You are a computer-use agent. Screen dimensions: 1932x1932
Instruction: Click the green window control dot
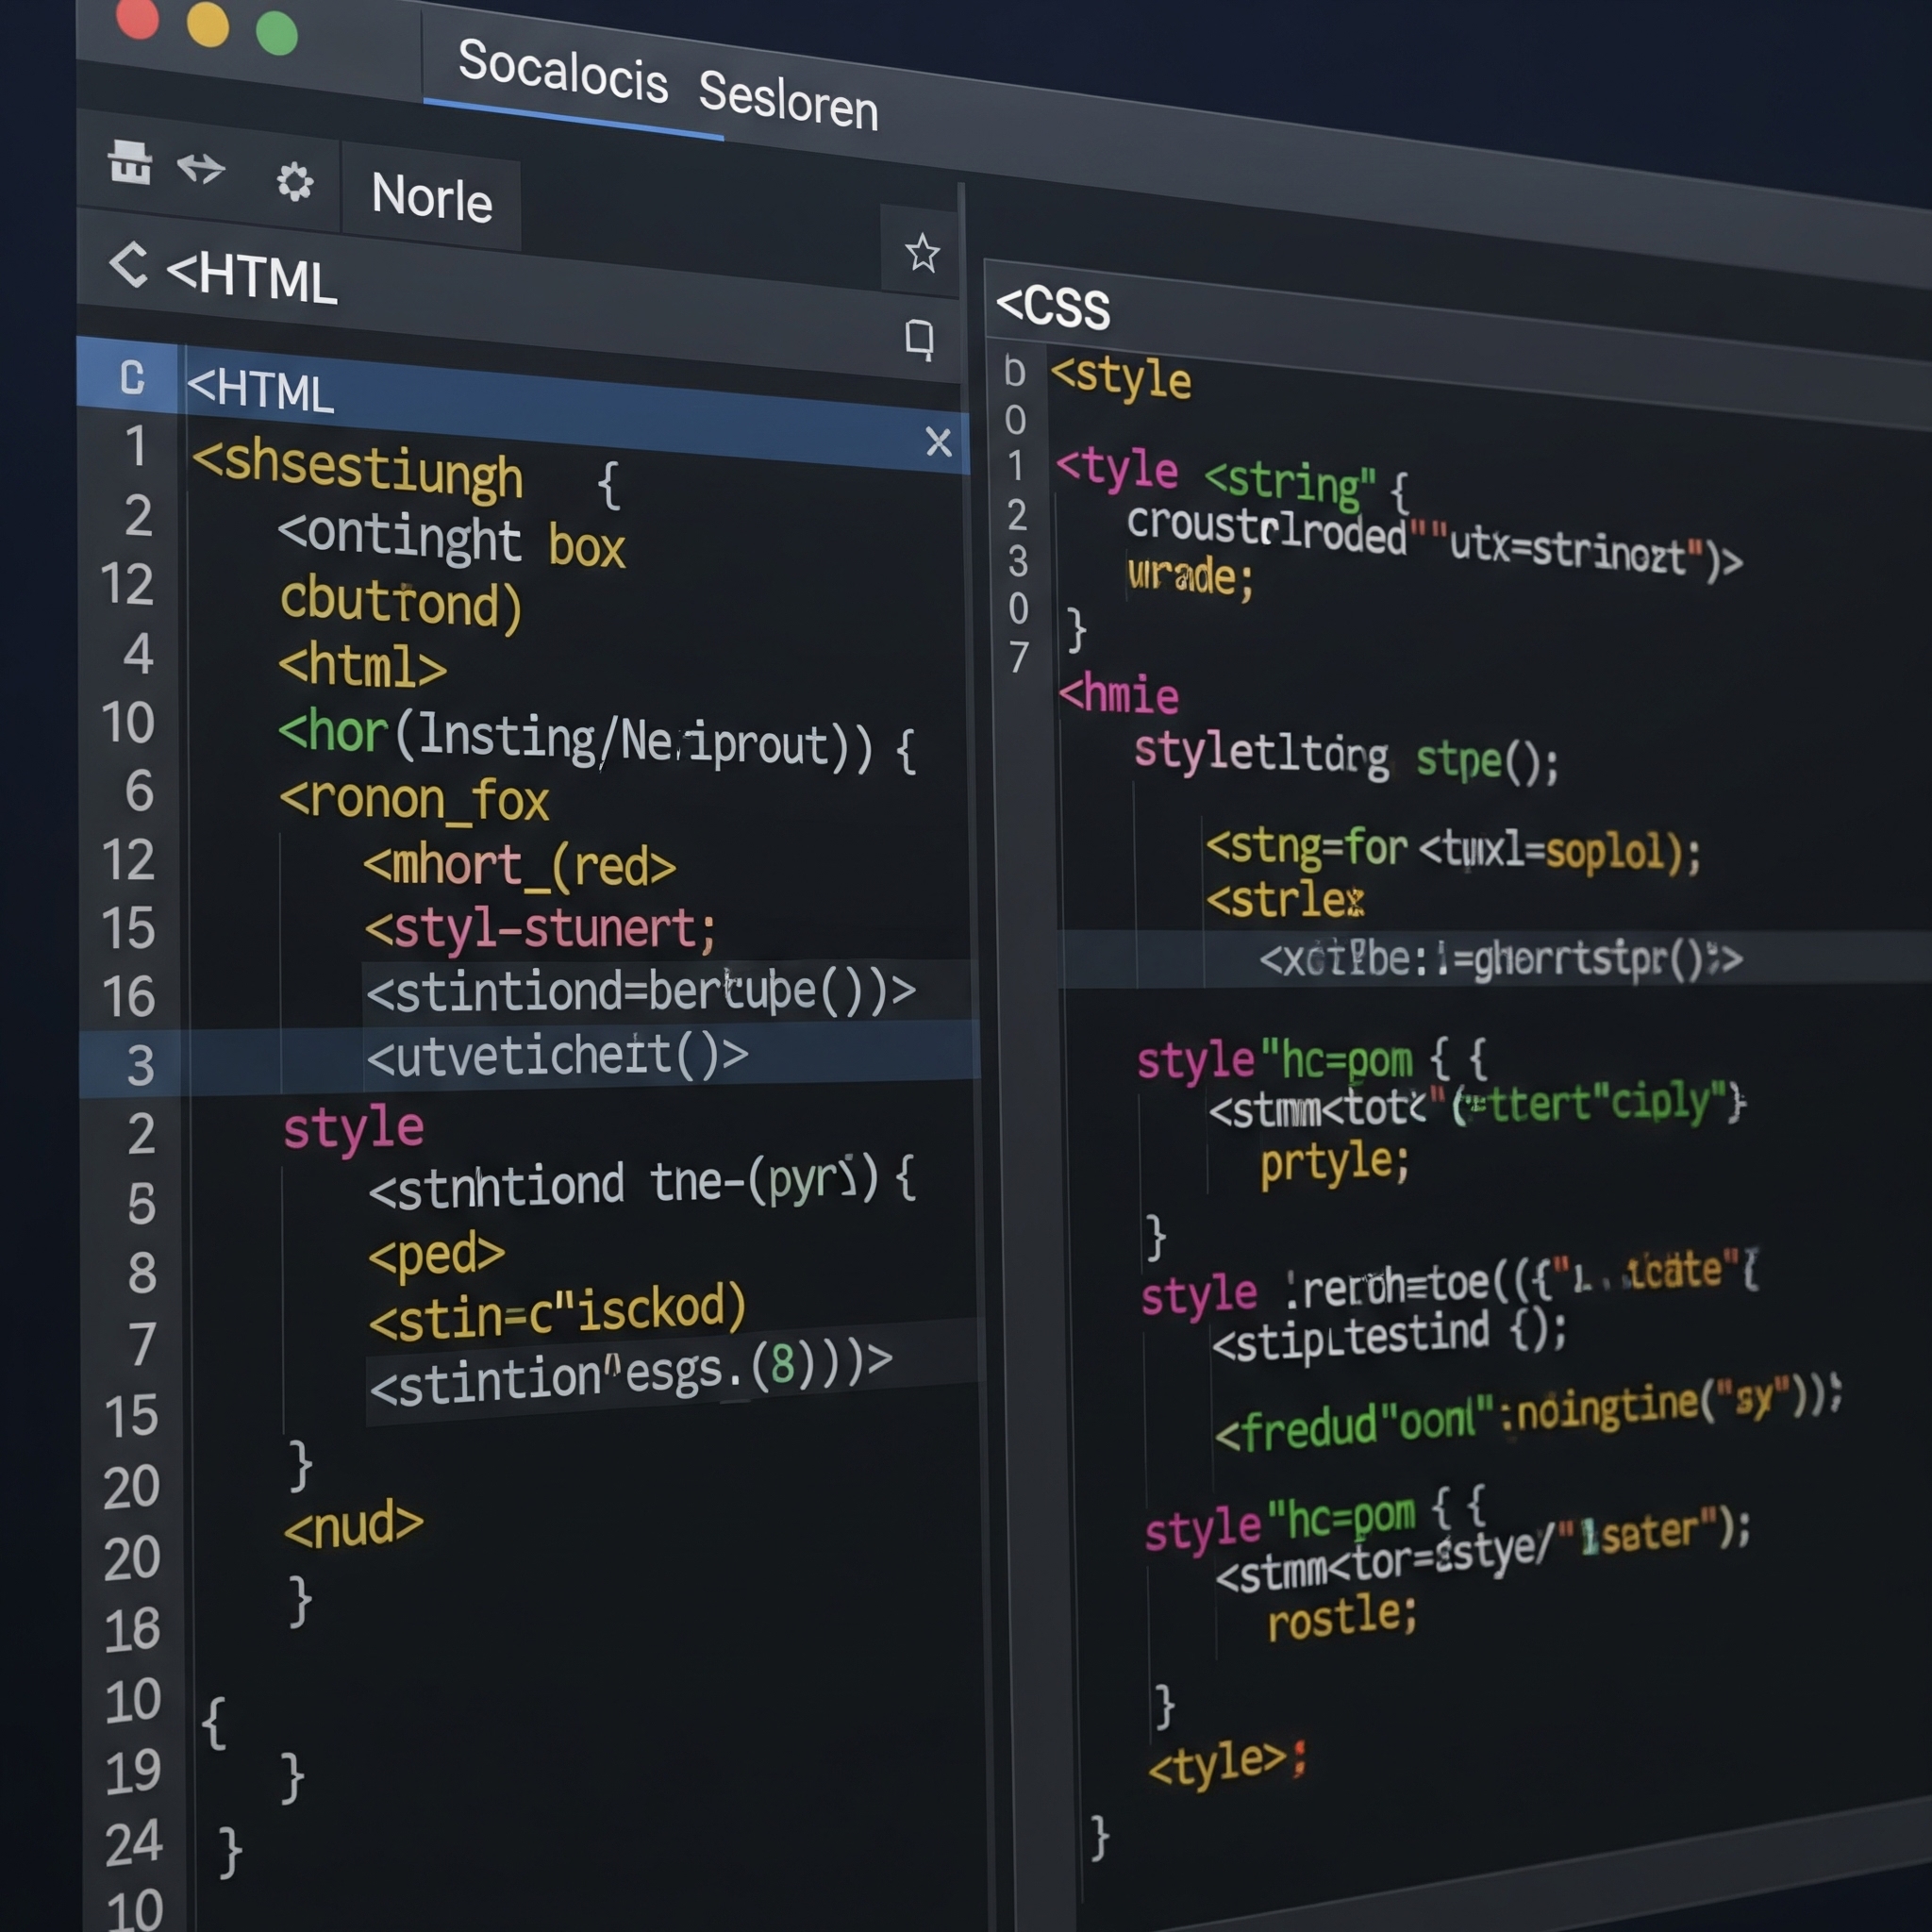tap(277, 32)
